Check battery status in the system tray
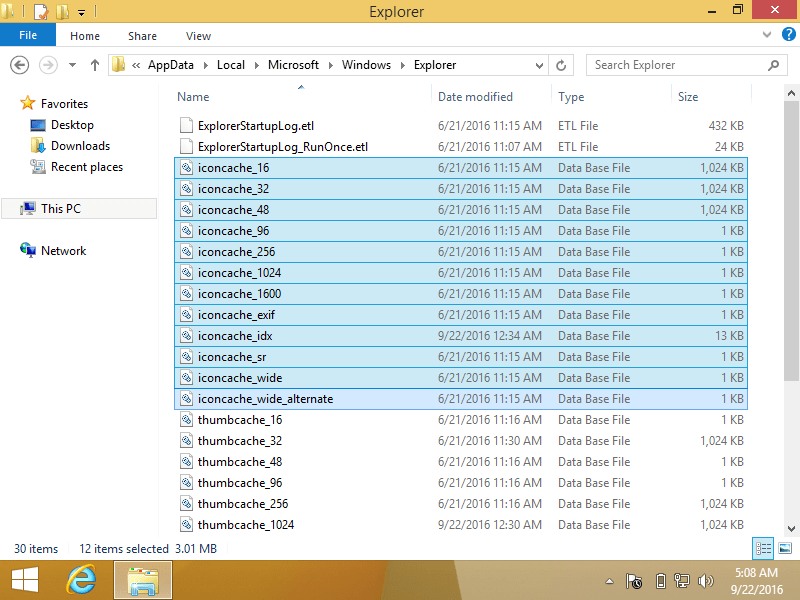This screenshot has width=800, height=600. (x=659, y=580)
